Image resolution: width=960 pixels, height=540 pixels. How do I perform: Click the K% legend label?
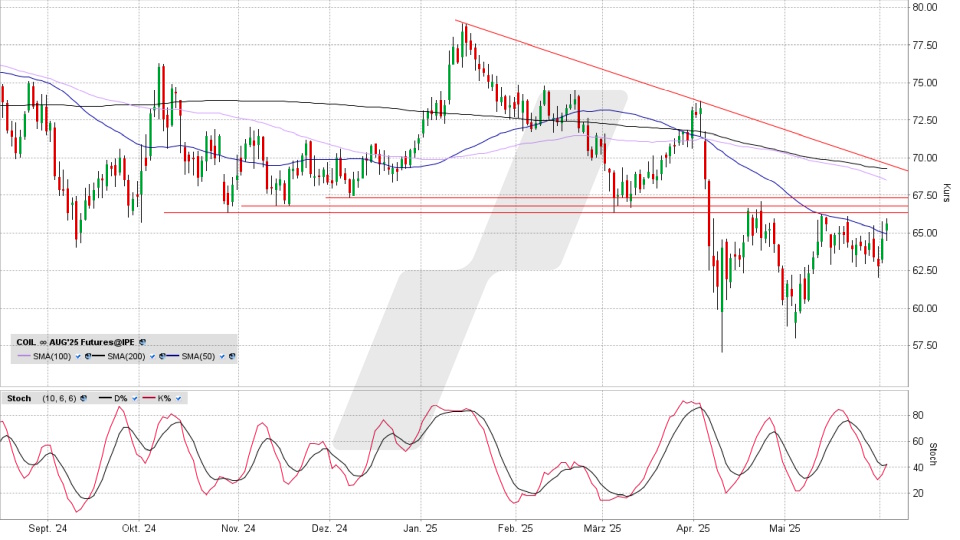pos(164,399)
